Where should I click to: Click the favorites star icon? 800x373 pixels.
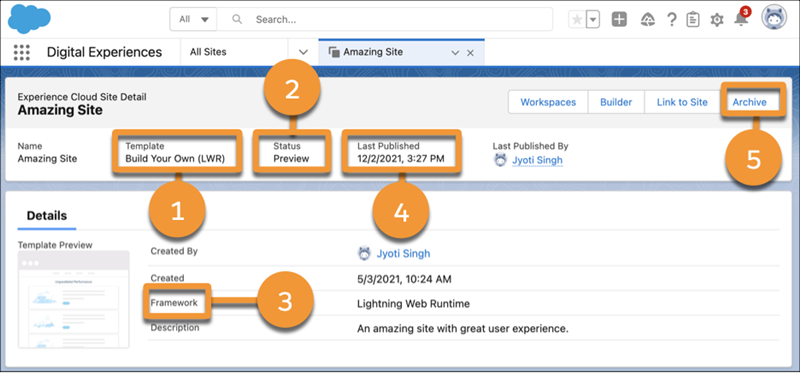[577, 19]
